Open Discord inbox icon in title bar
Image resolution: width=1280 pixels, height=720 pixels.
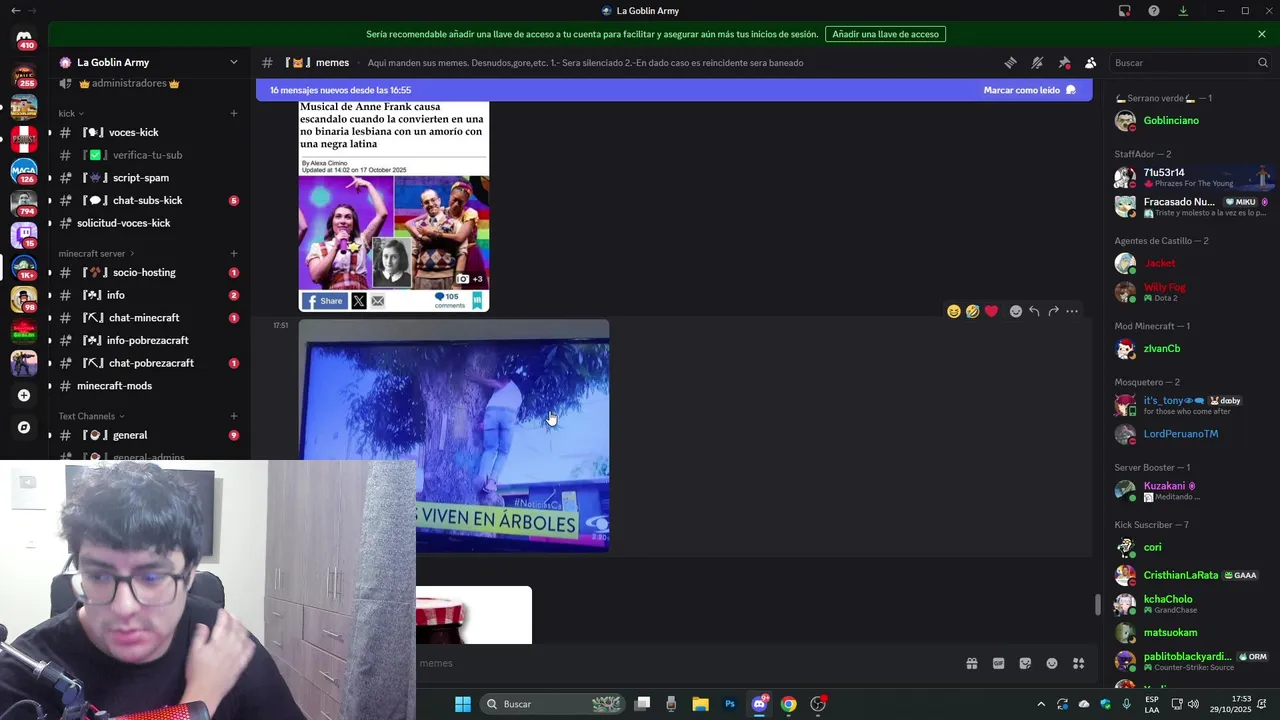tap(1125, 11)
